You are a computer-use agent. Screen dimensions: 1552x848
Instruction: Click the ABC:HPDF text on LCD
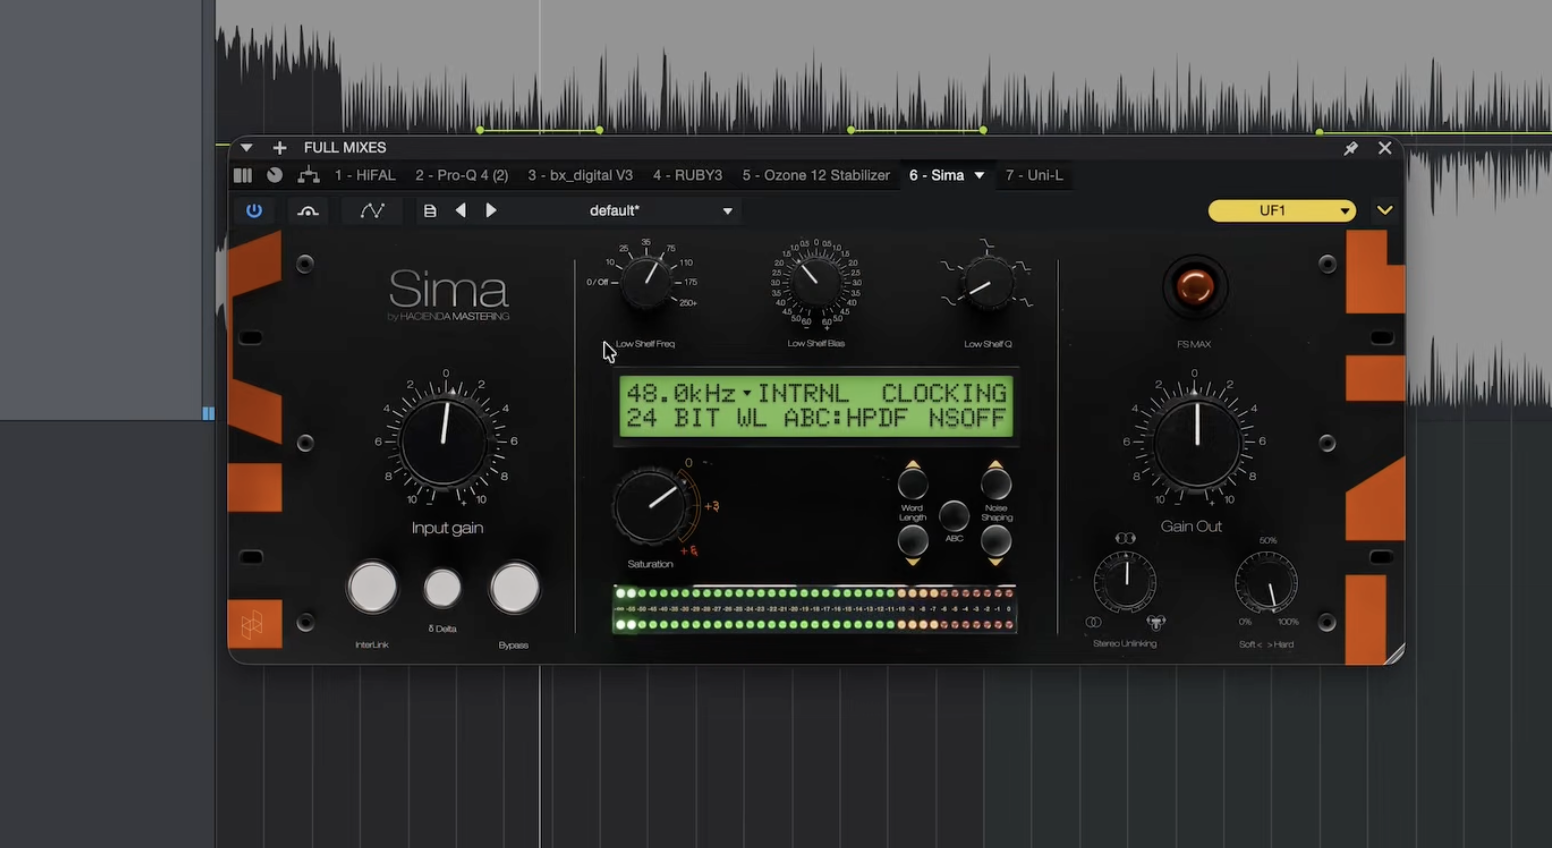[845, 418]
